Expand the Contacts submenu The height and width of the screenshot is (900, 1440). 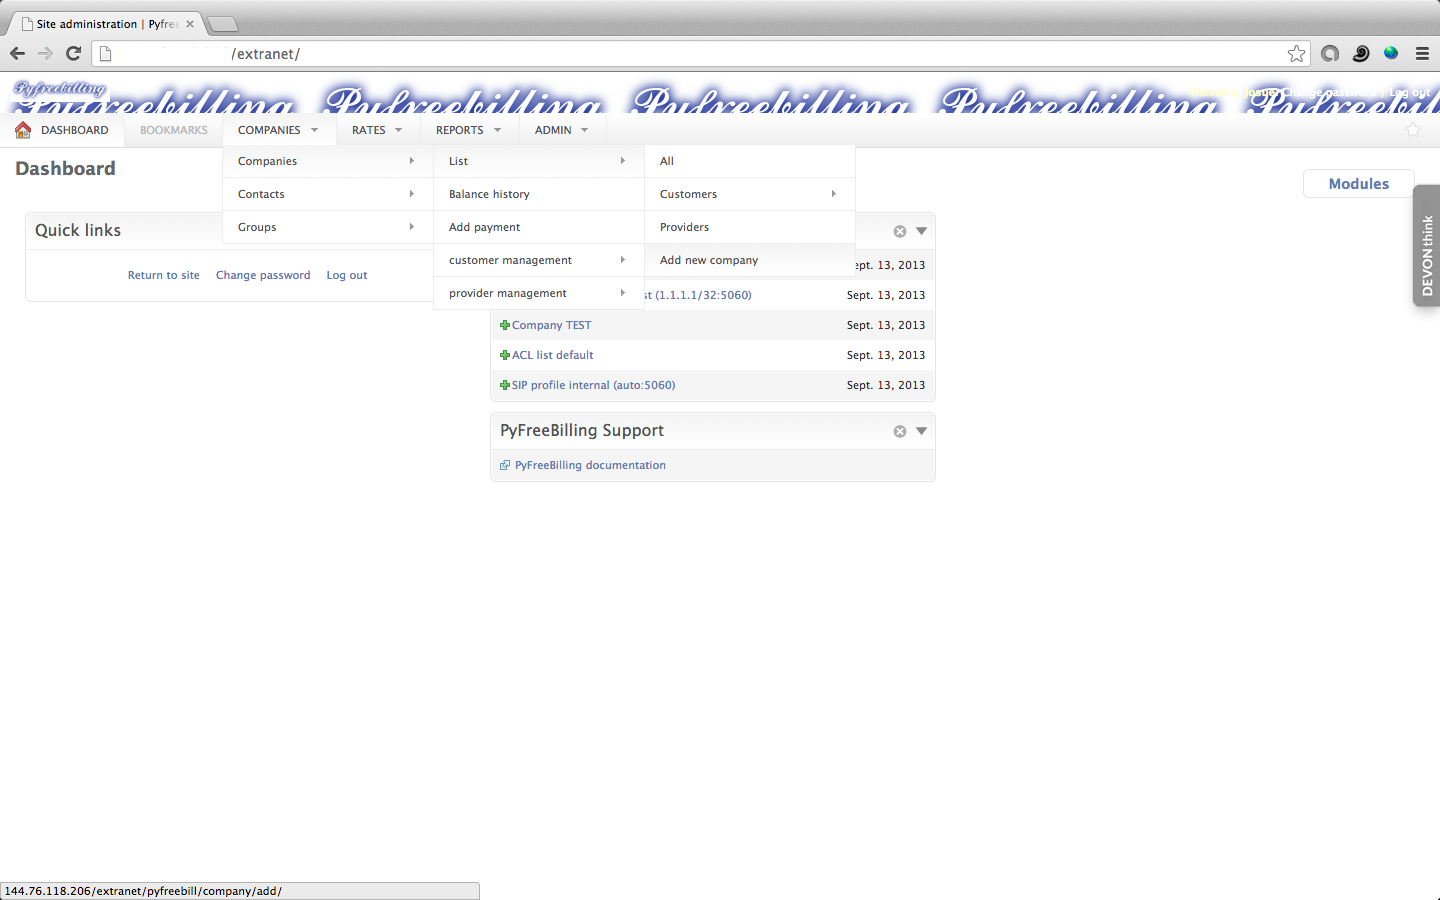(x=327, y=194)
